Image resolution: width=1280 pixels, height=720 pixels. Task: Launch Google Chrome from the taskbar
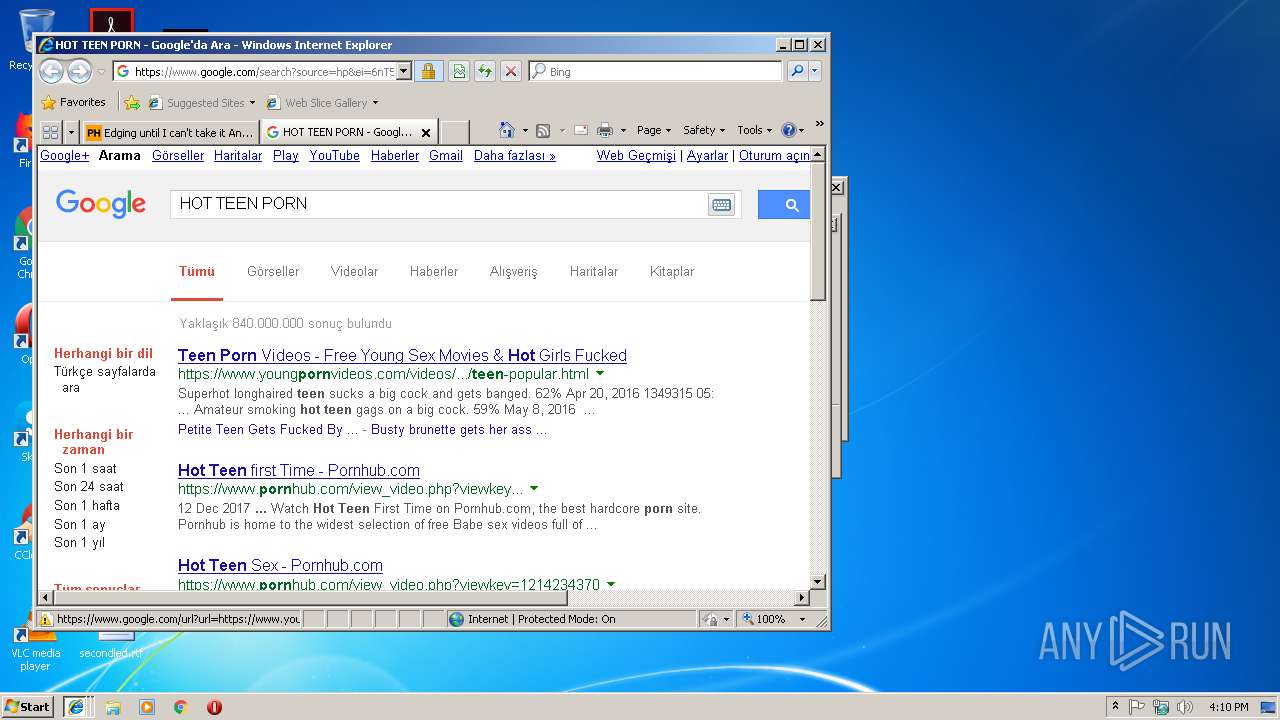click(x=180, y=707)
